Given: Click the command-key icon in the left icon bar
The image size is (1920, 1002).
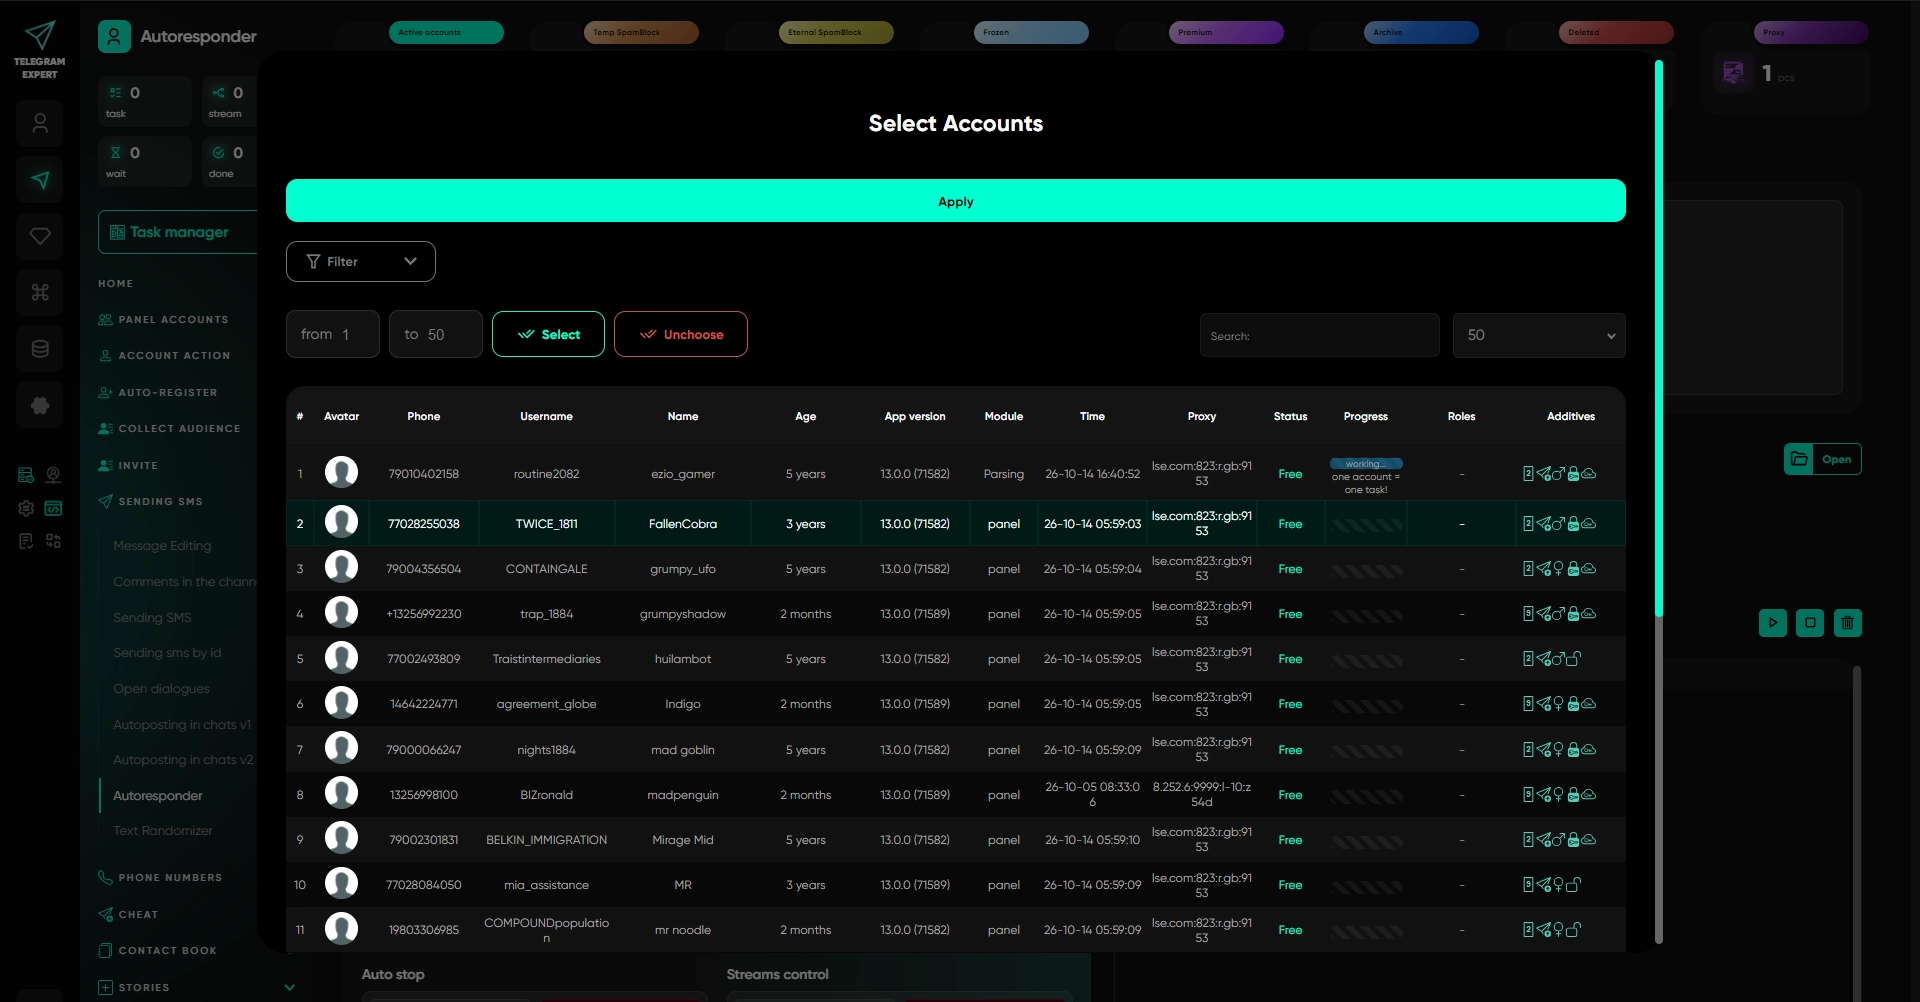Looking at the screenshot, I should [40, 292].
